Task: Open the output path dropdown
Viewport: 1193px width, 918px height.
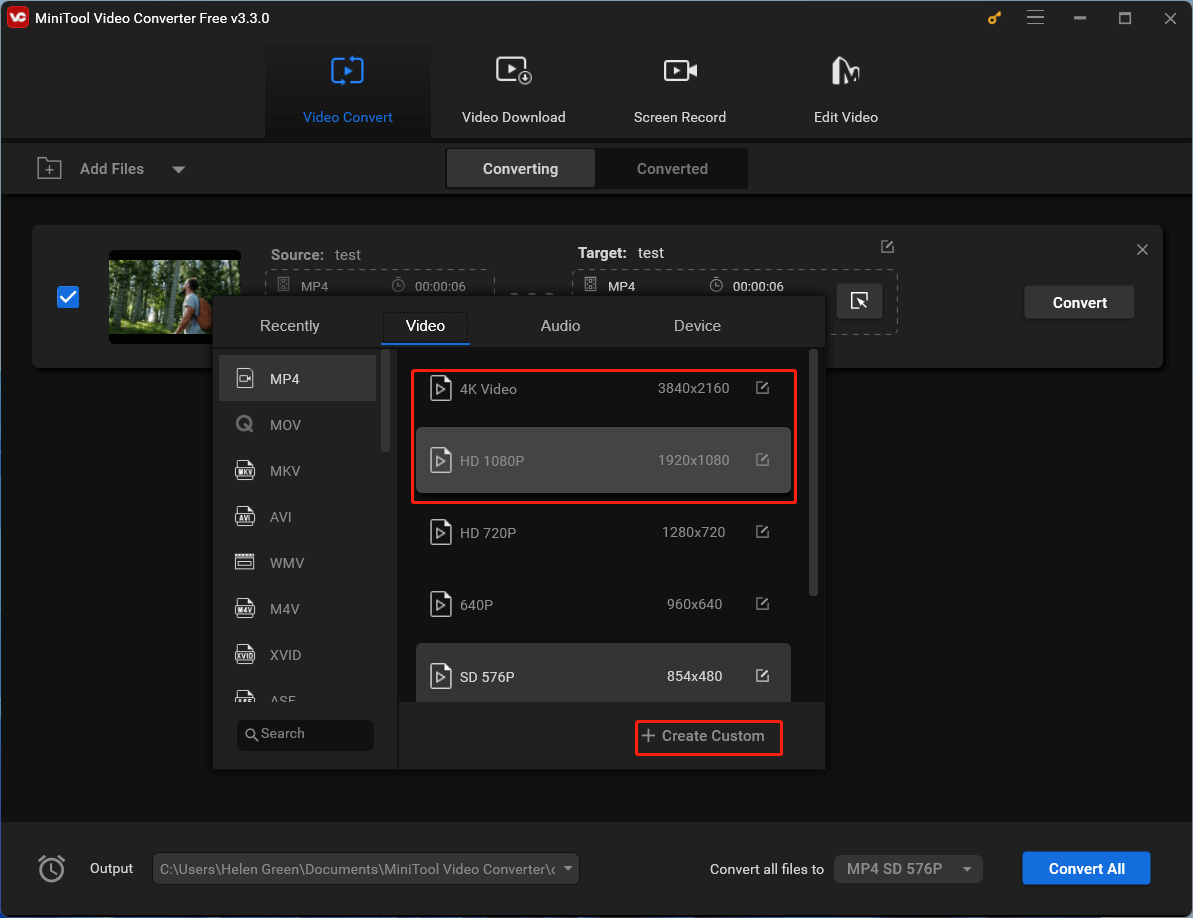Action: click(568, 869)
